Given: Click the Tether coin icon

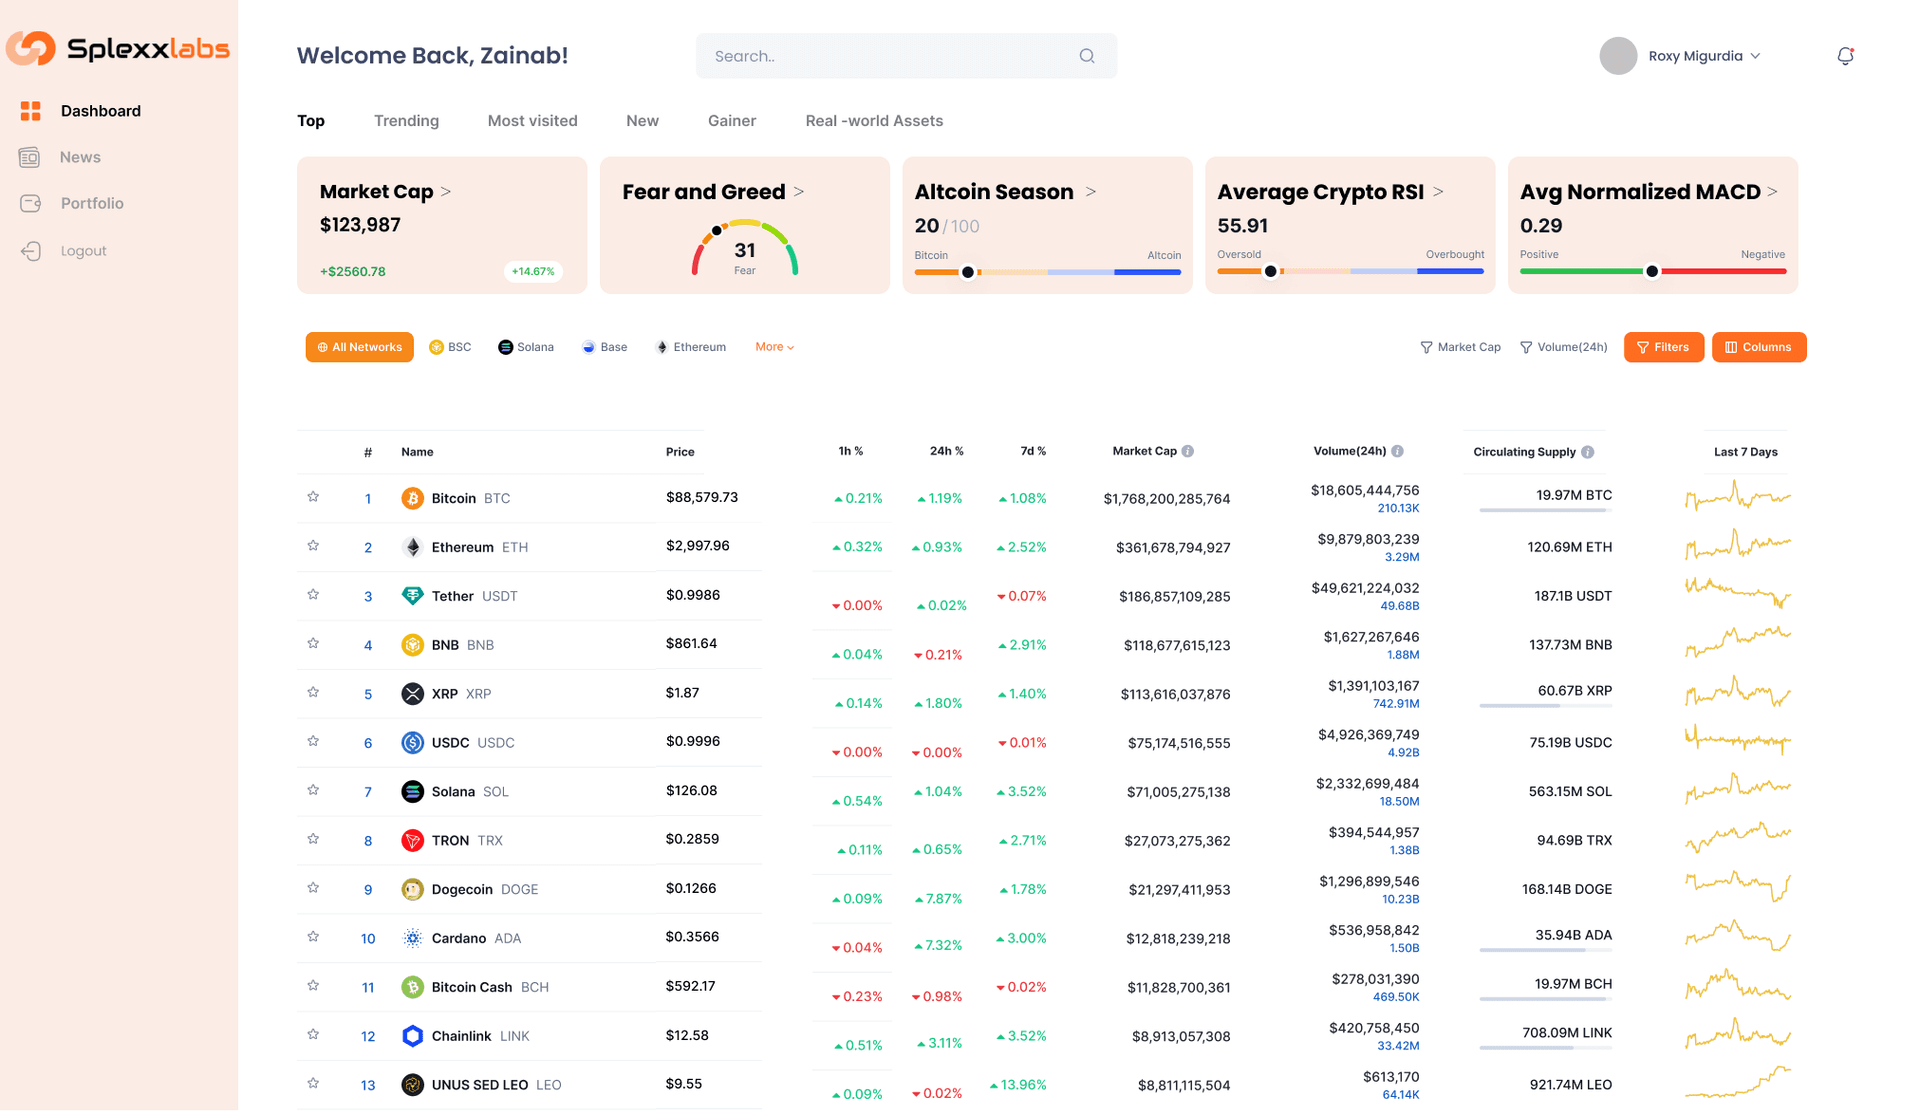Looking at the screenshot, I should click(x=412, y=596).
